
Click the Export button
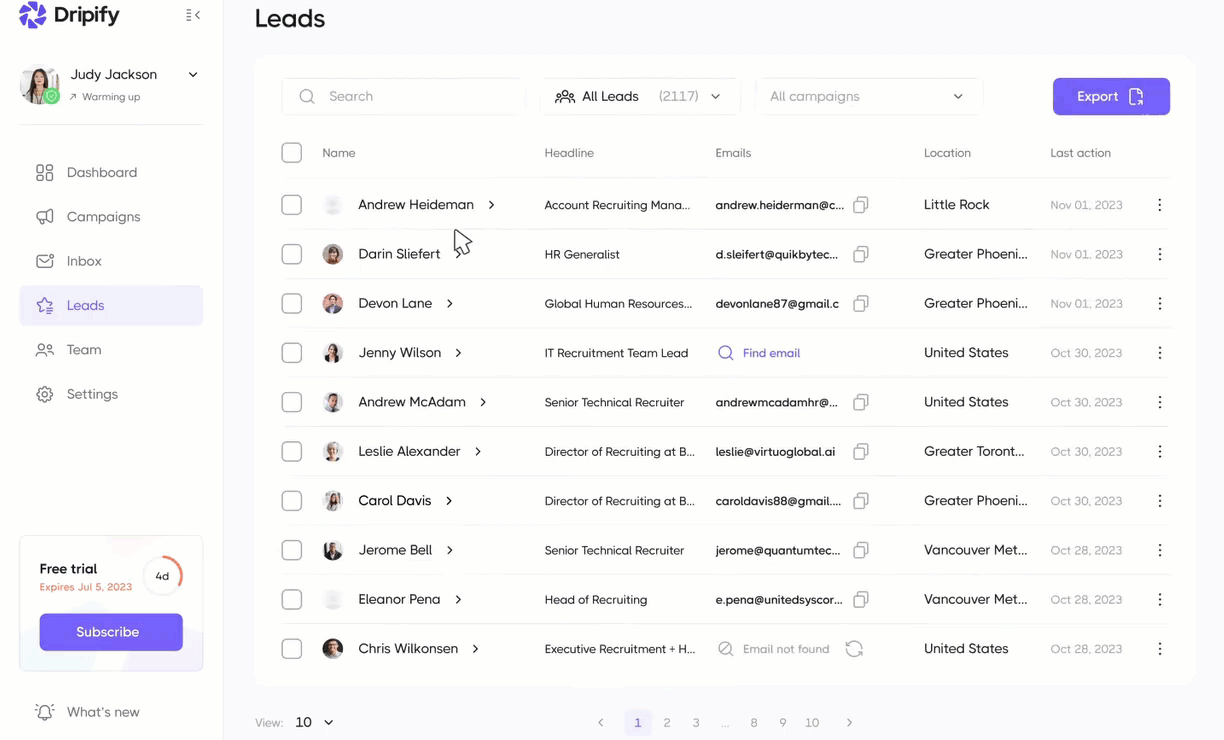[1111, 97]
